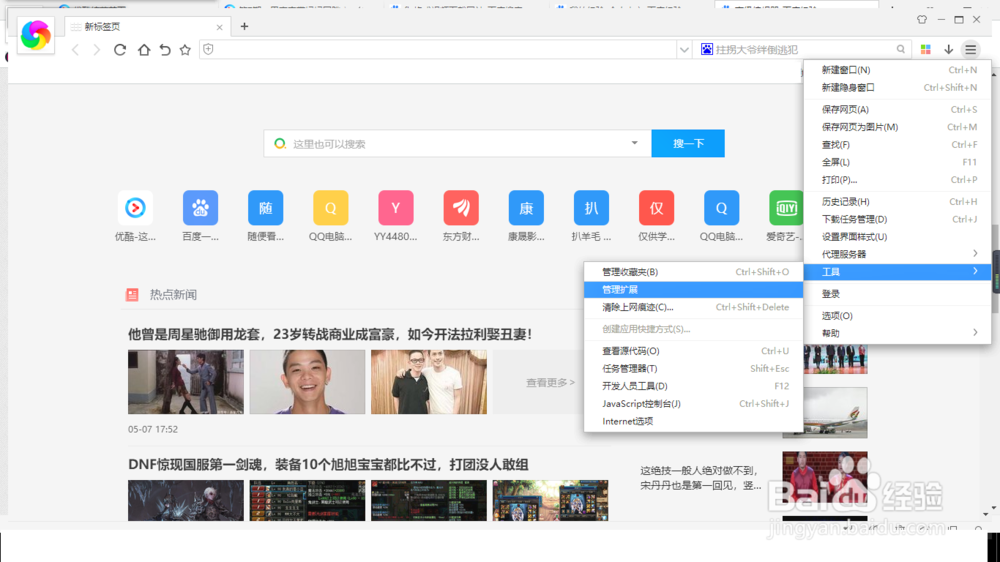Select 新建隐身窗口 menu item
Viewport: 1000px width, 562px height.
click(x=898, y=87)
